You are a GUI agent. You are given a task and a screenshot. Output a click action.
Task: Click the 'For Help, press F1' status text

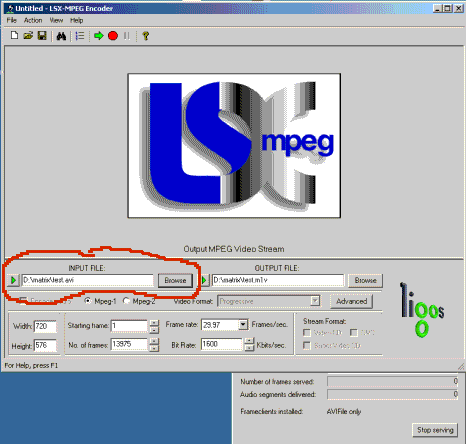(x=31, y=366)
